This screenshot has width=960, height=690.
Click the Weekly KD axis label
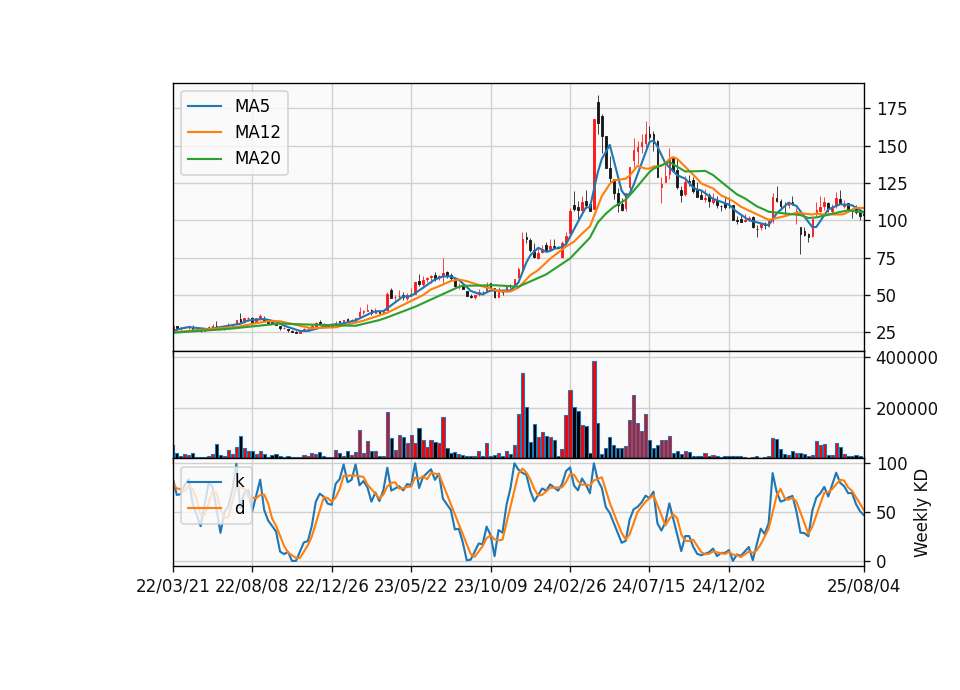[921, 514]
